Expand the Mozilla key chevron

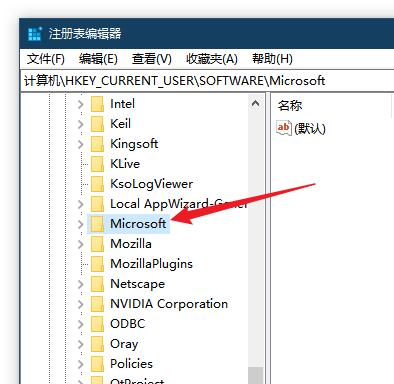click(81, 244)
